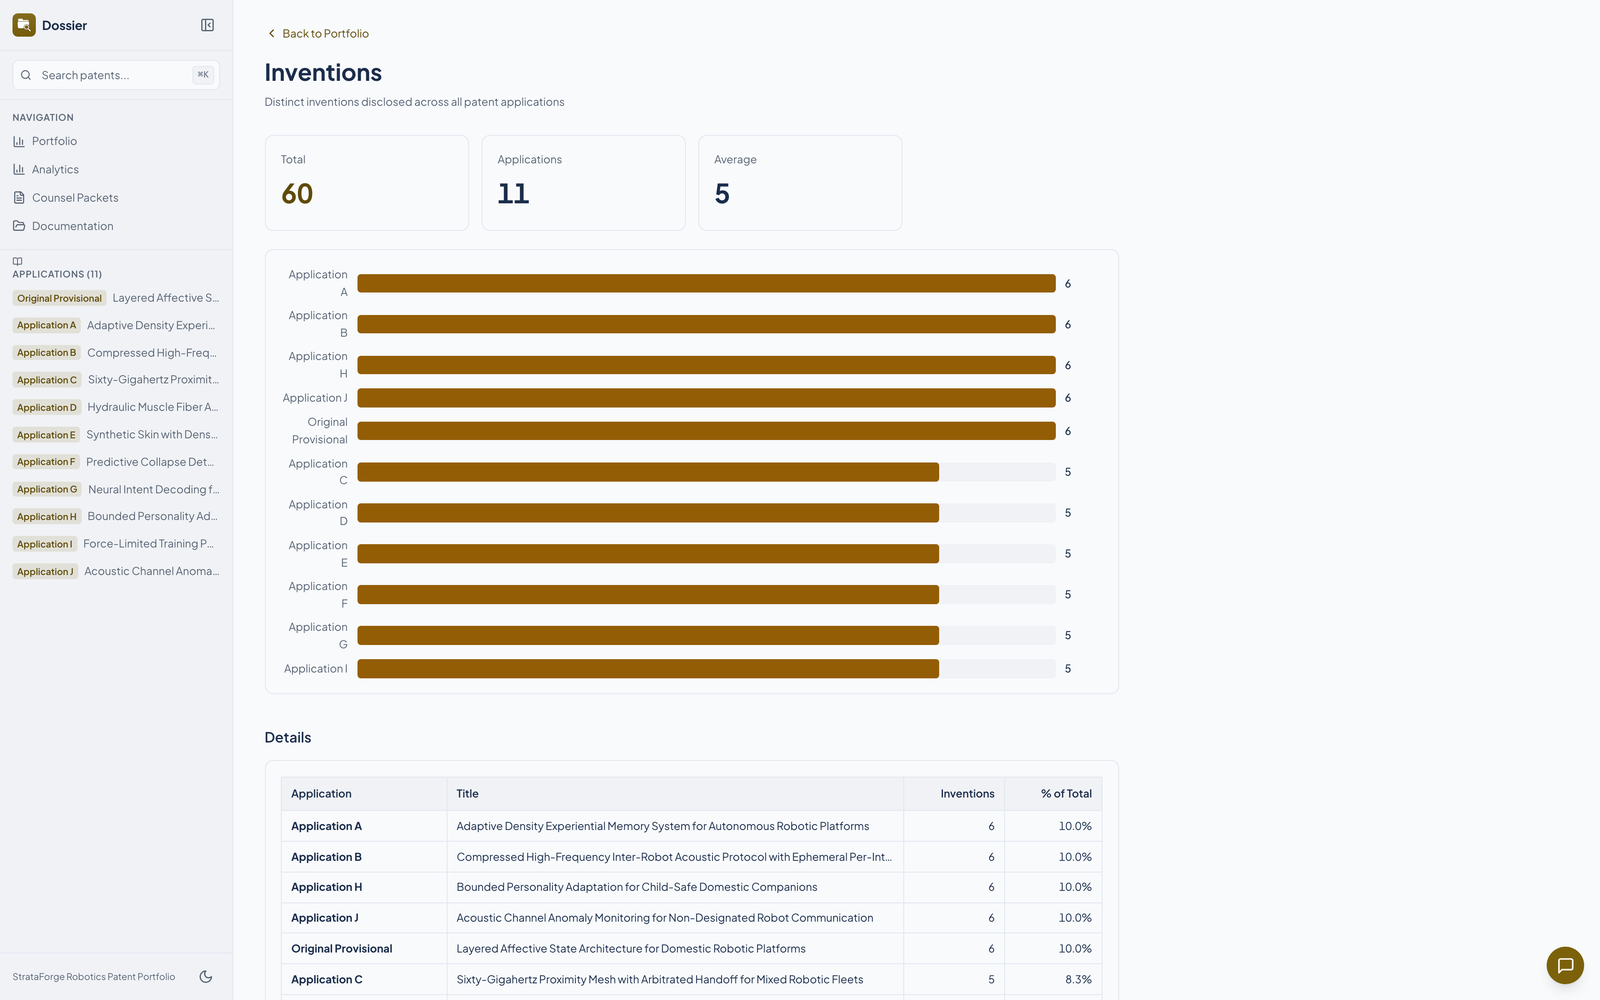Open the chat bubble button
1600x1000 pixels.
pos(1565,965)
